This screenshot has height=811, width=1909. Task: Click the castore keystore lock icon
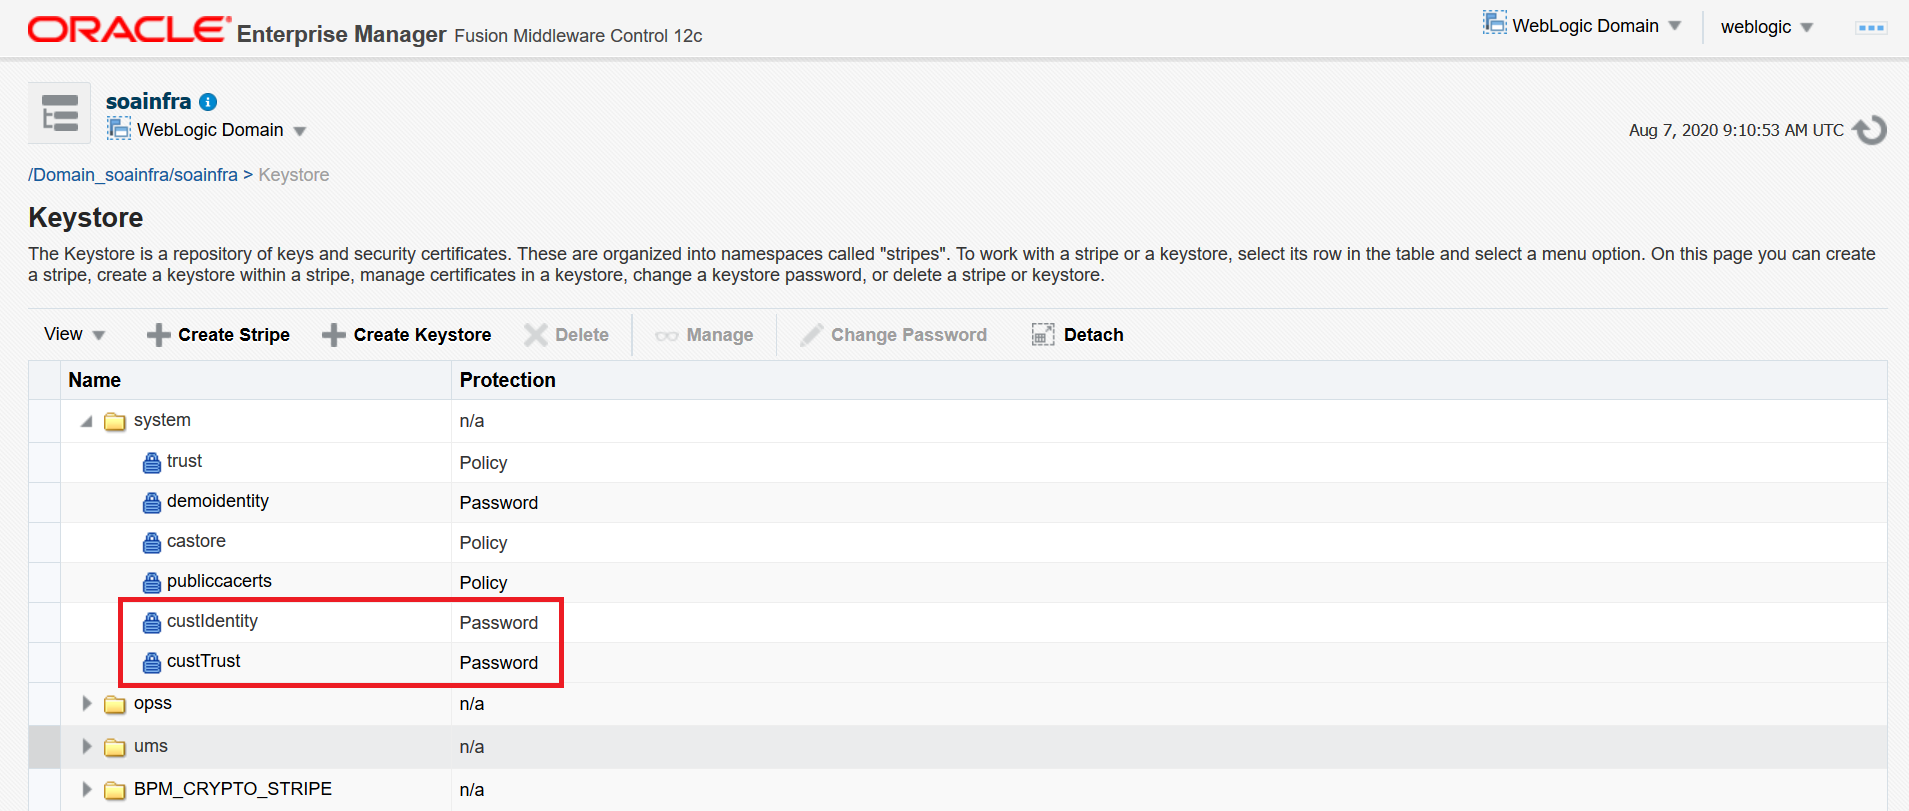coord(151,543)
